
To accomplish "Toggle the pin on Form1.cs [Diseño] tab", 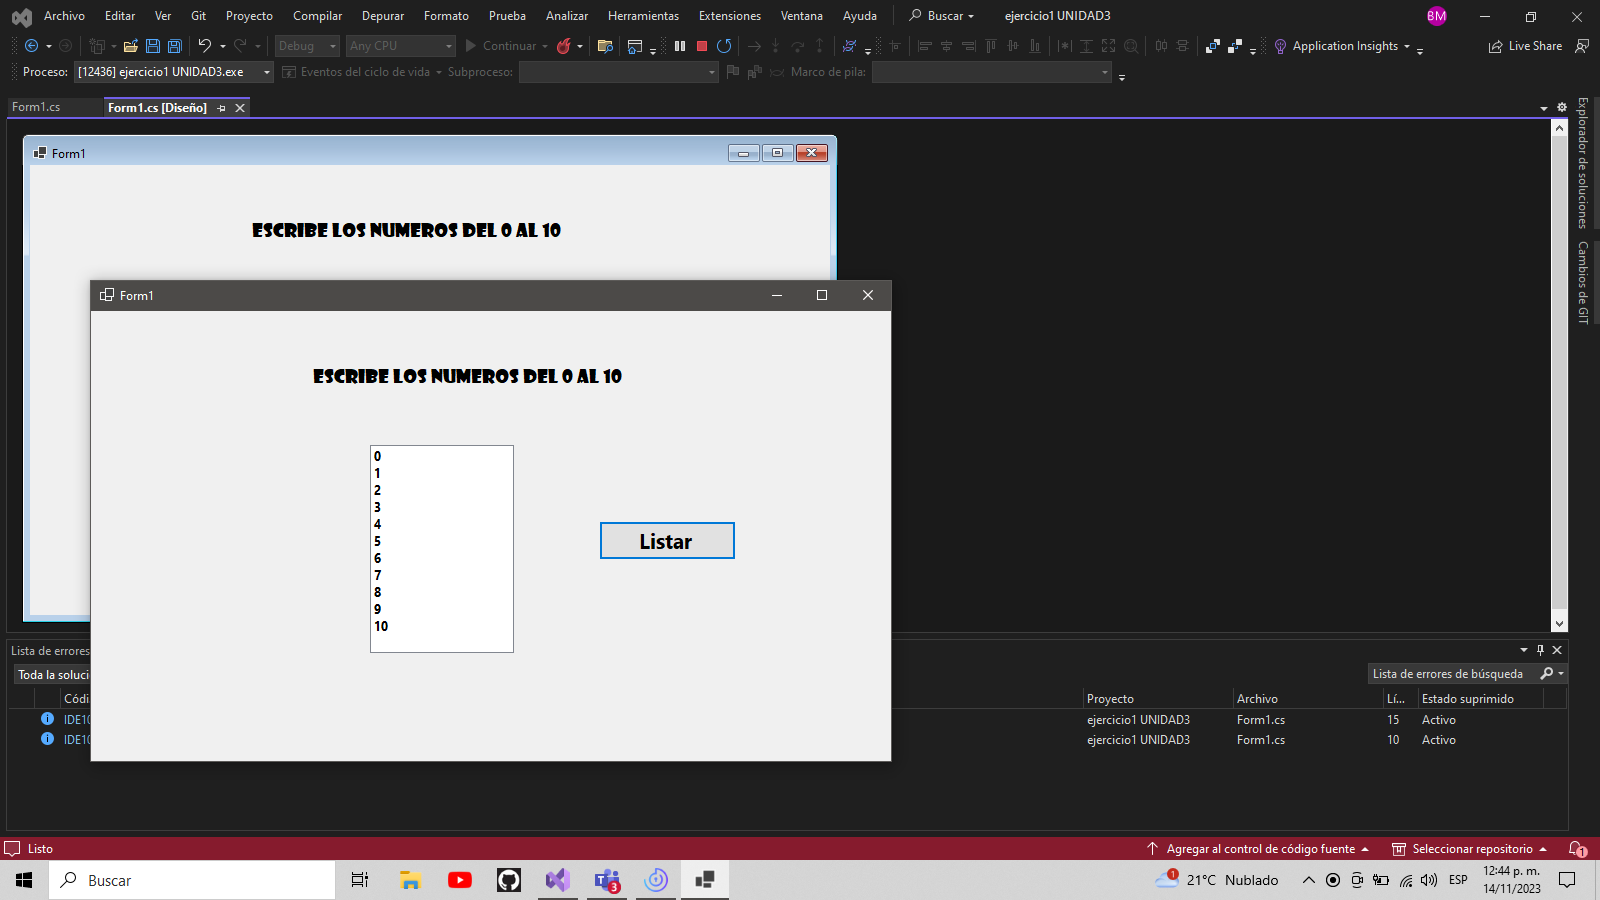I will click(222, 107).
